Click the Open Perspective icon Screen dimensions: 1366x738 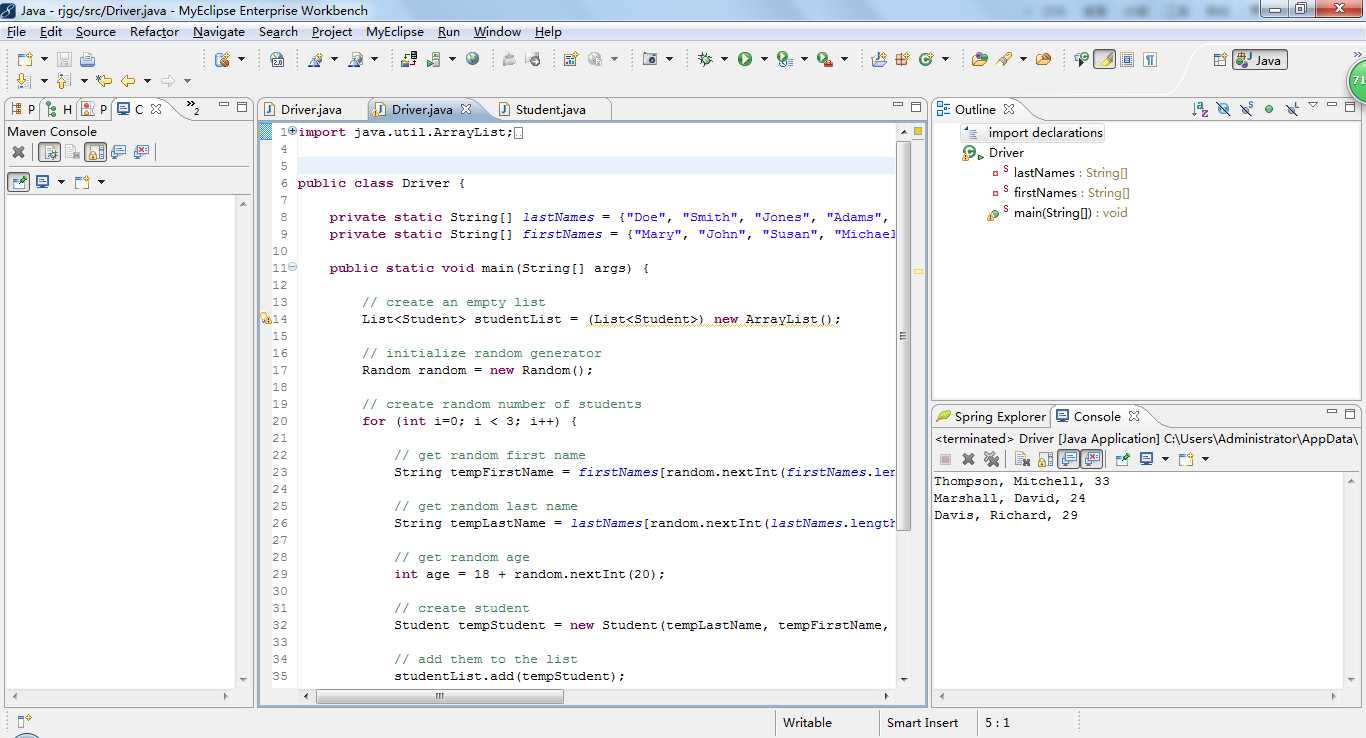[1220, 60]
